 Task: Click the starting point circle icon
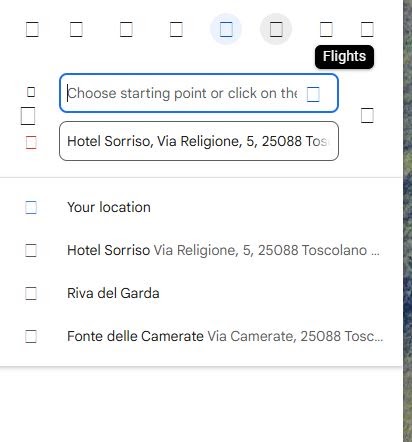pos(31,92)
